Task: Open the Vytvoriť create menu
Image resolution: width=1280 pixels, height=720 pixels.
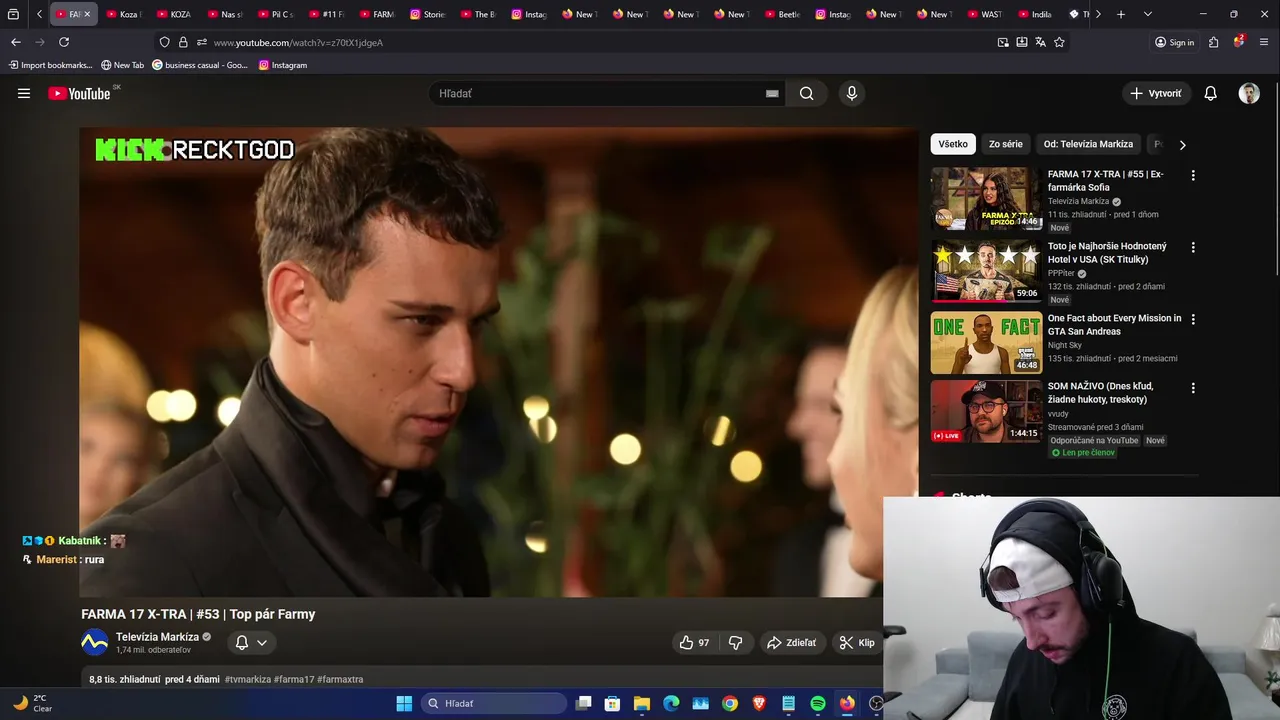Action: [1156, 93]
